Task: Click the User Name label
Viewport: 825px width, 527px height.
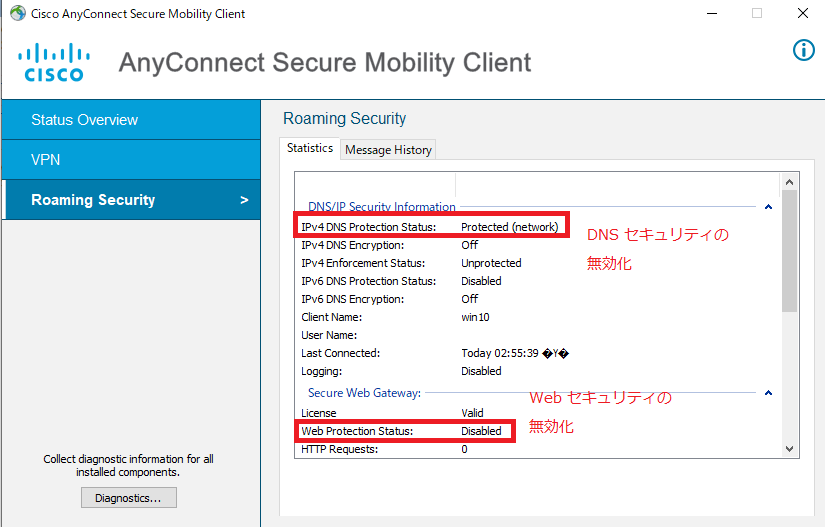Action: pos(329,335)
